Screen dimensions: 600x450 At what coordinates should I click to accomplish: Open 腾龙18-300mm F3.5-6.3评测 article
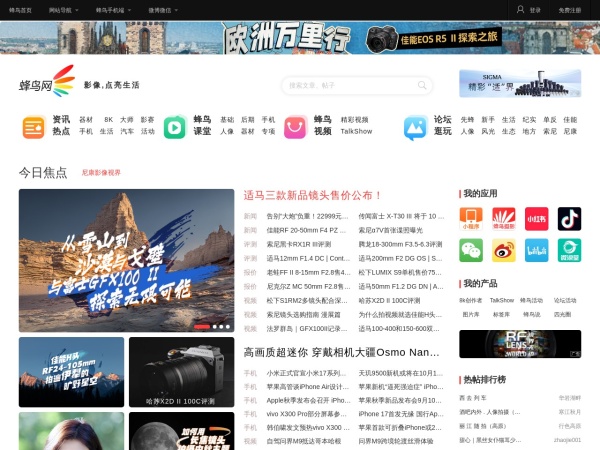[x=400, y=244]
